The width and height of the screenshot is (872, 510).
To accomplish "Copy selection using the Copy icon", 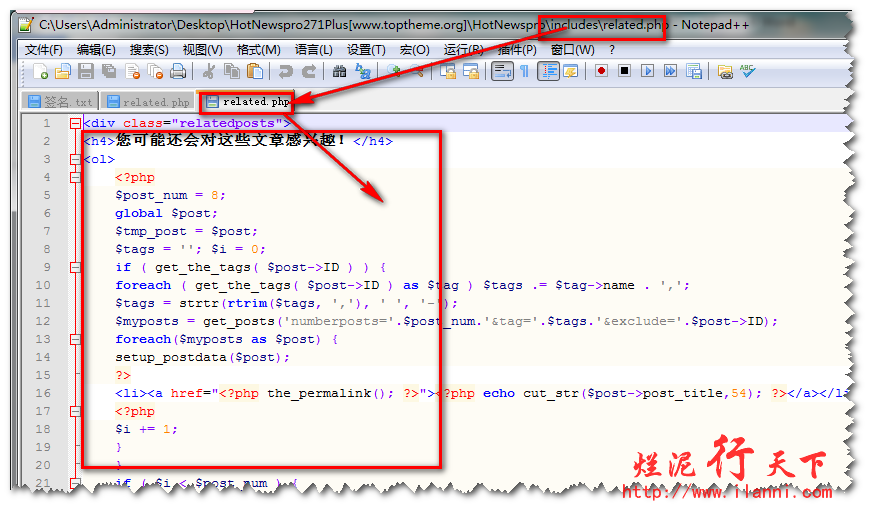I will 231,71.
